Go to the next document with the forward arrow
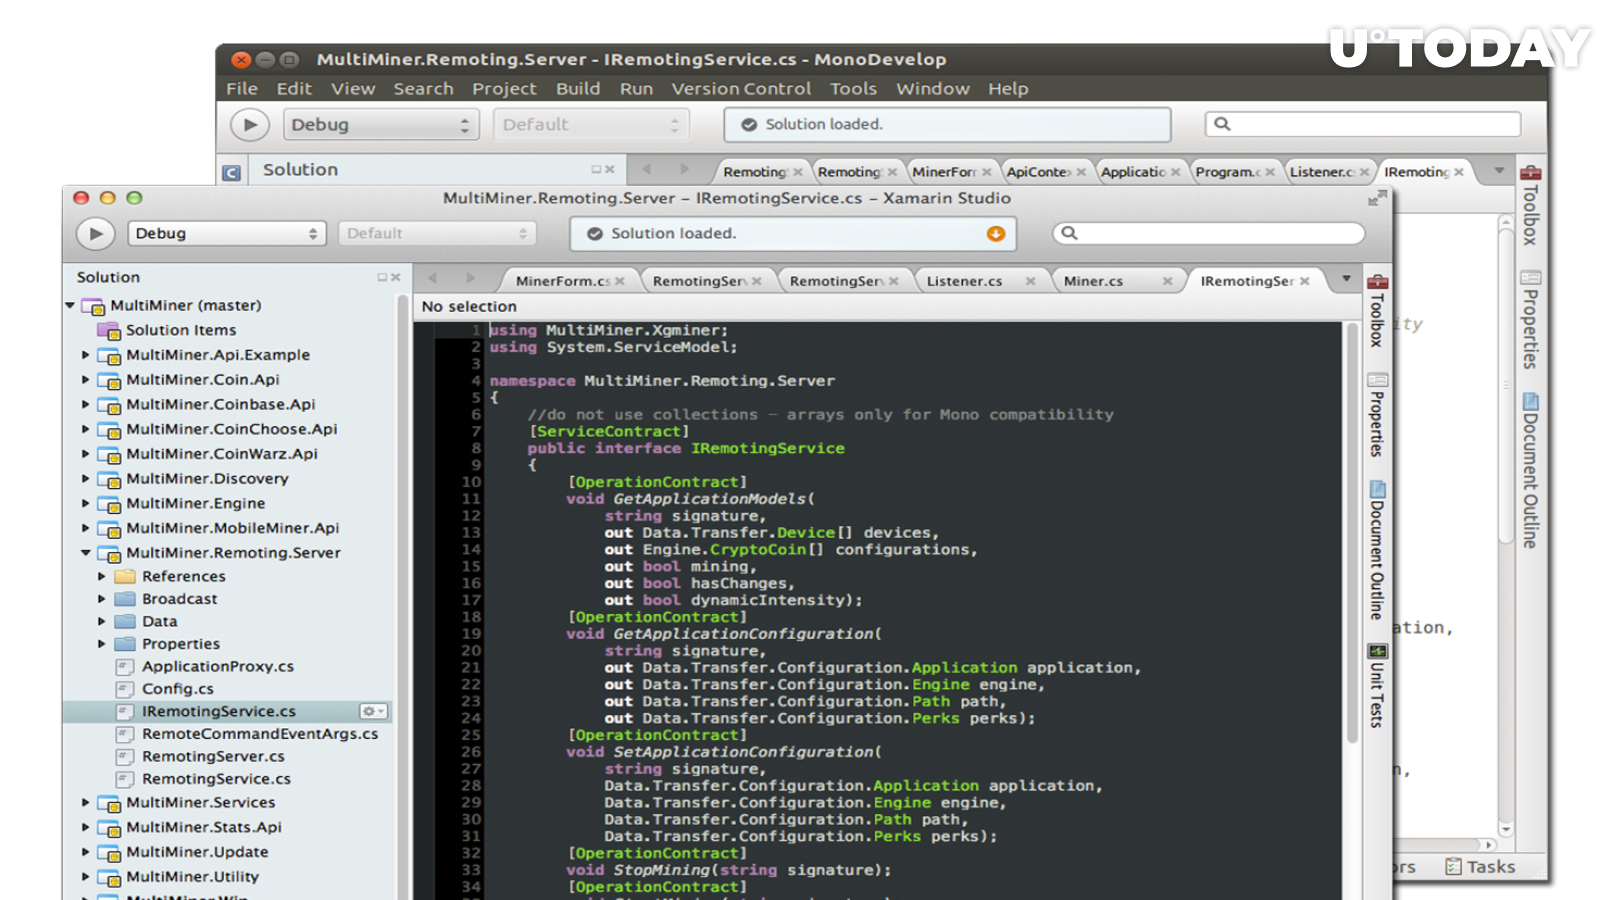This screenshot has width=1600, height=900. [470, 279]
